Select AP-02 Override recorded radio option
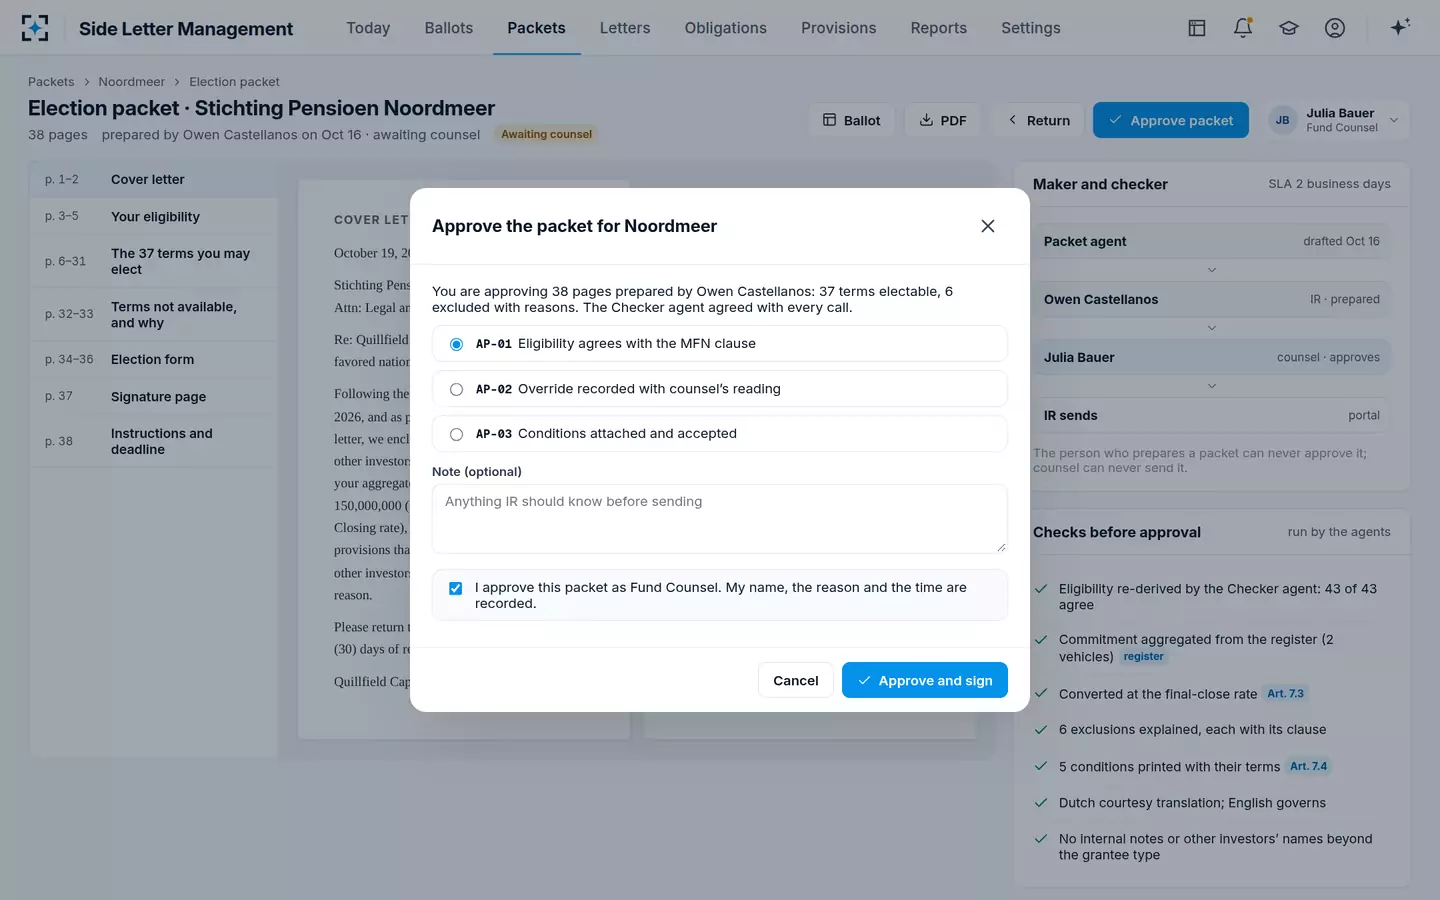This screenshot has width=1440, height=900. tap(456, 389)
